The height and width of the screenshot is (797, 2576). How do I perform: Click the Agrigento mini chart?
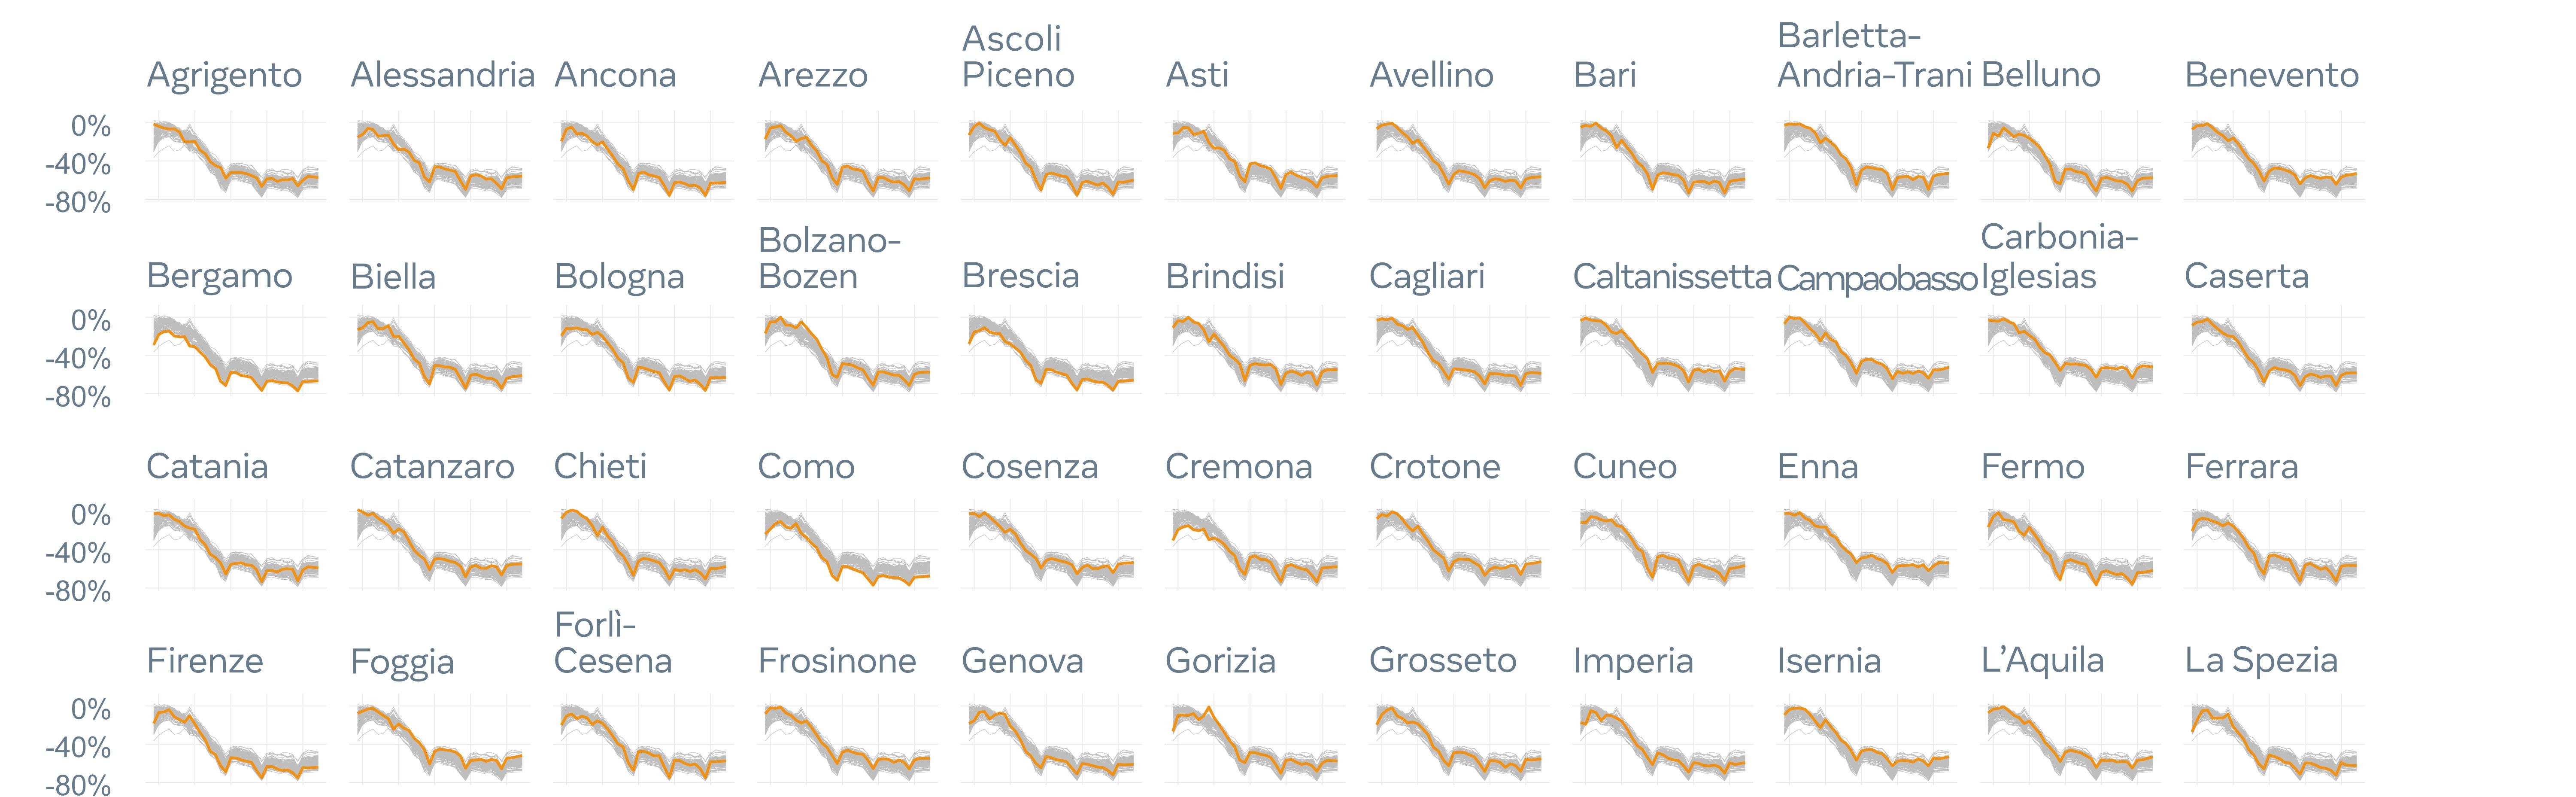coord(236,160)
